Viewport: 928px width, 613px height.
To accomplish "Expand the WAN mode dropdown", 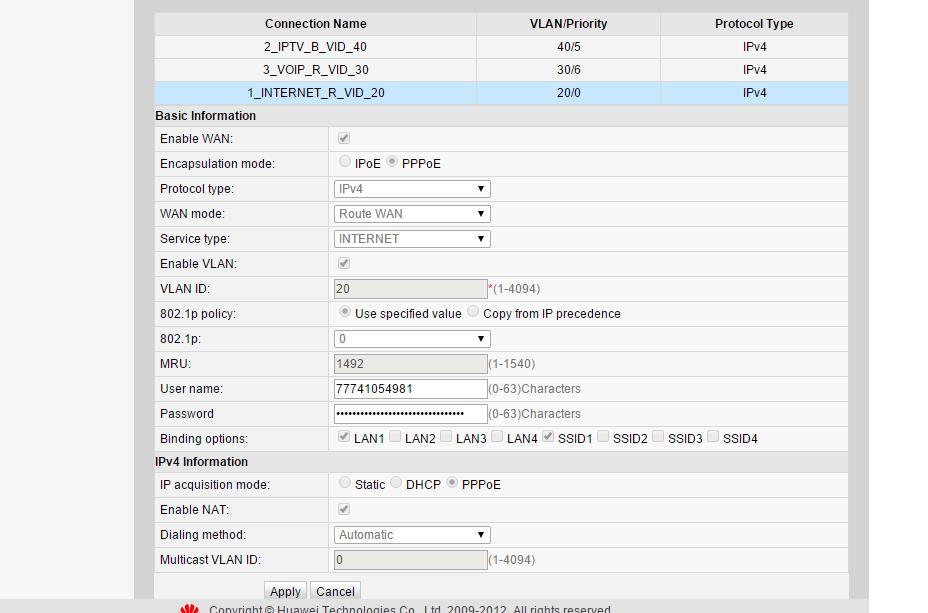I will 411,214.
